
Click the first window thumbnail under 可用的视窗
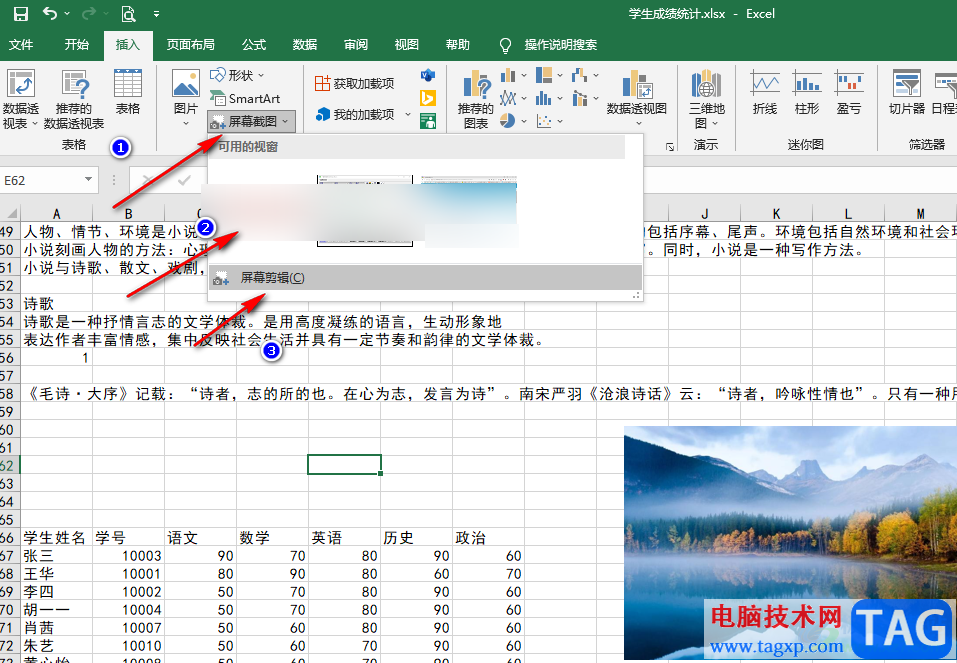click(x=364, y=211)
